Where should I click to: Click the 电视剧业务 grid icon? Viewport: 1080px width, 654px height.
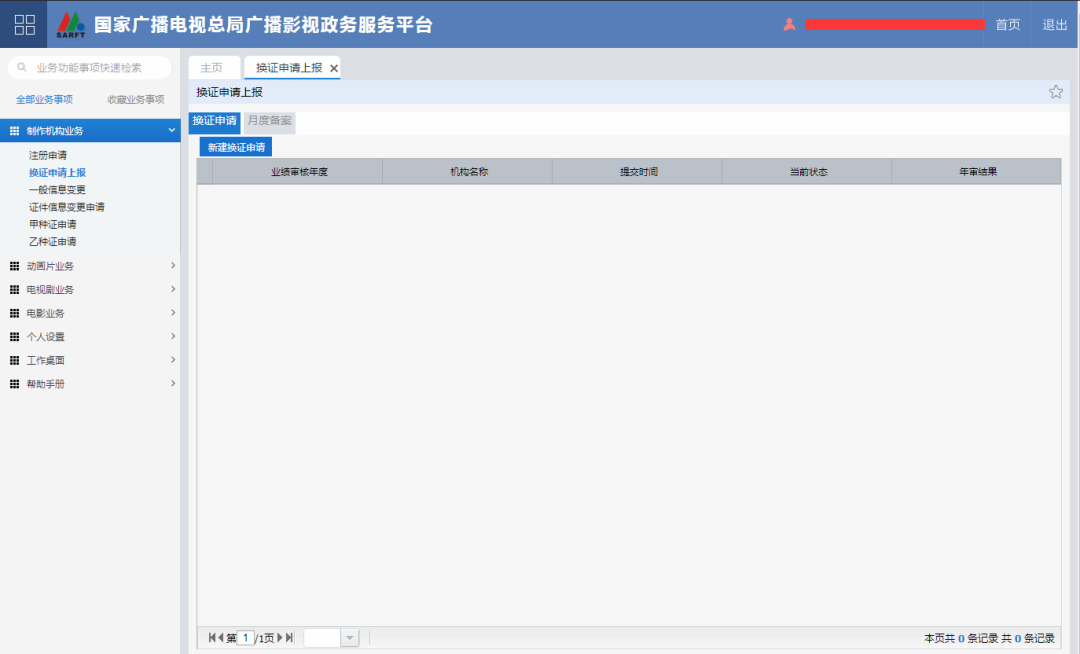[14, 290]
